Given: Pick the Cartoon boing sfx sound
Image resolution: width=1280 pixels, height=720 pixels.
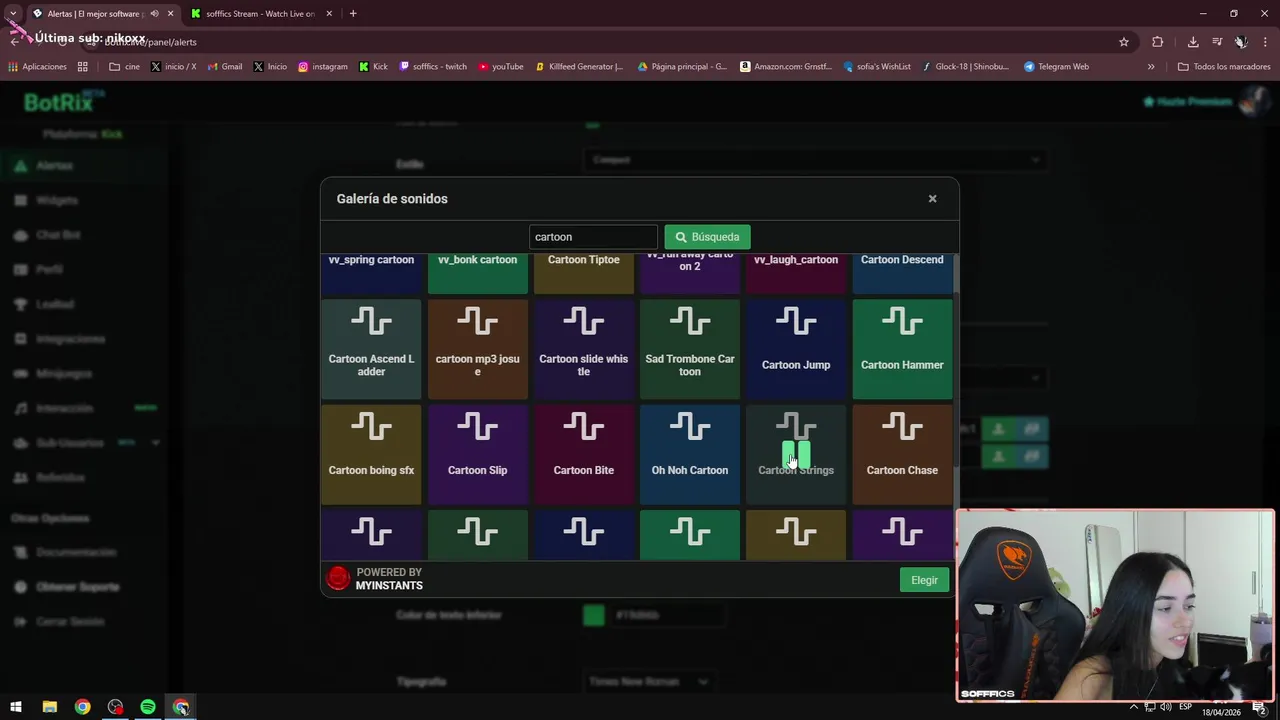Looking at the screenshot, I should point(371,454).
